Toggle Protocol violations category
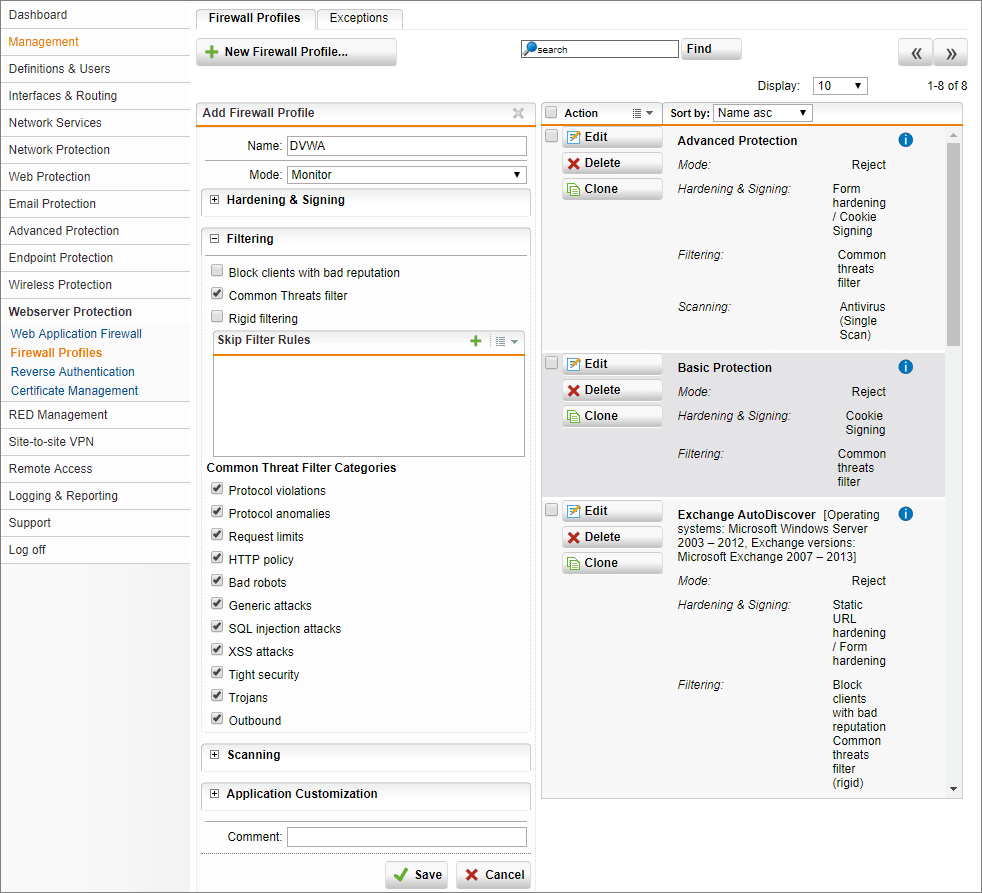This screenshot has height=893, width=982. (x=217, y=488)
